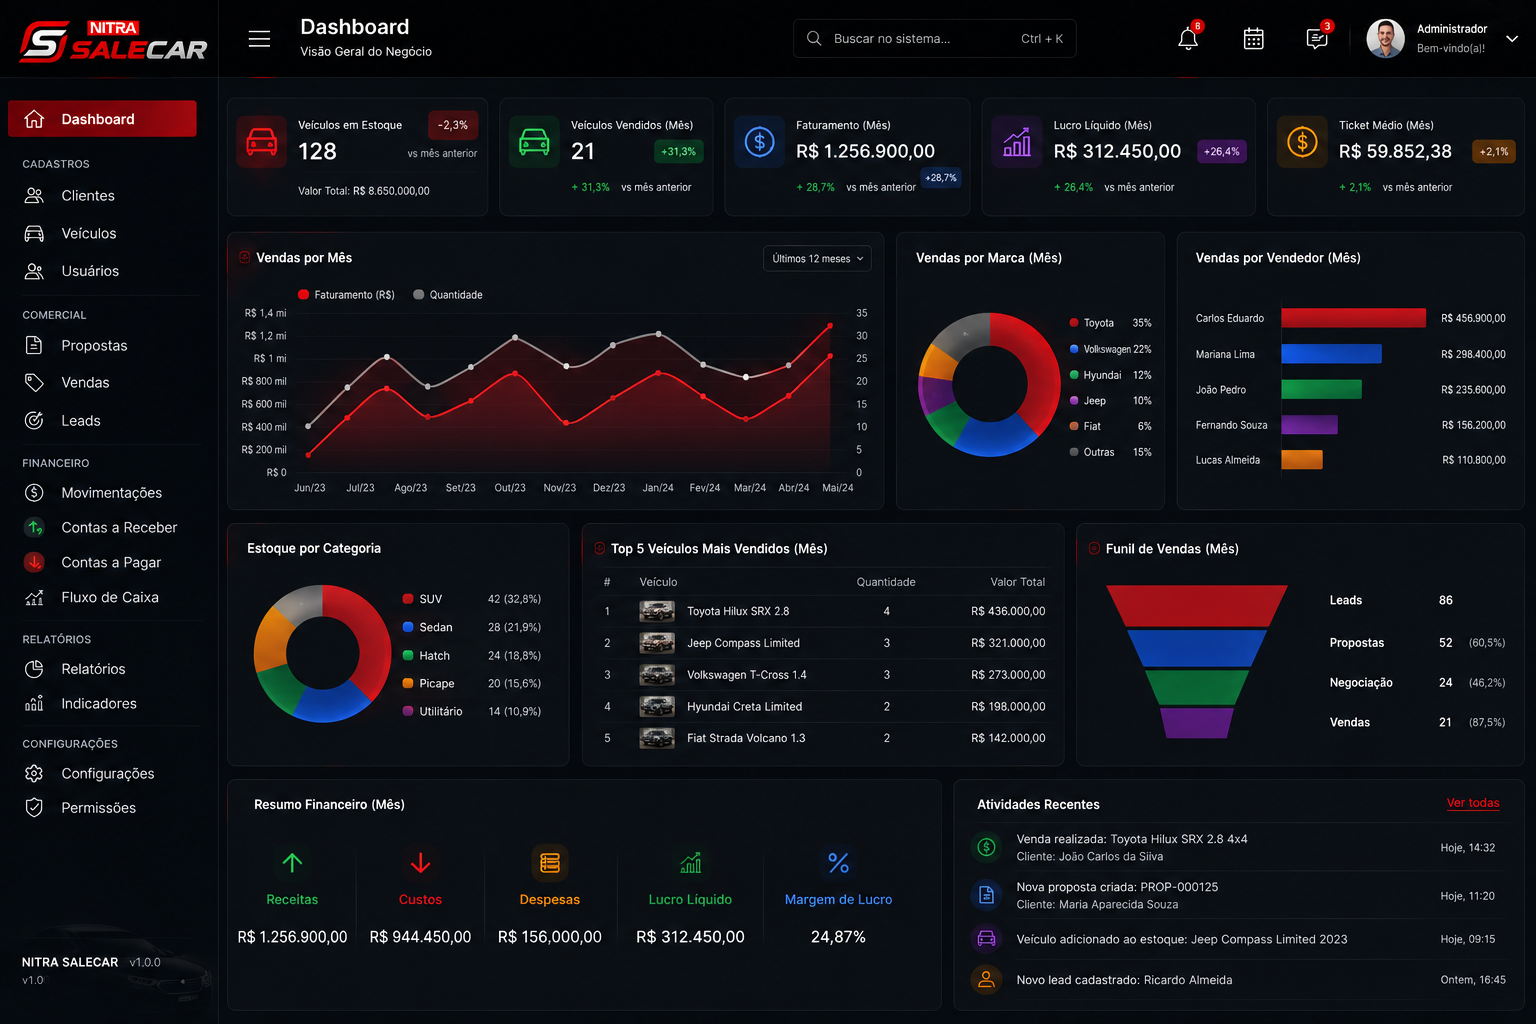Focus the Buscar no sistema search field
The image size is (1536, 1024).
935,39
